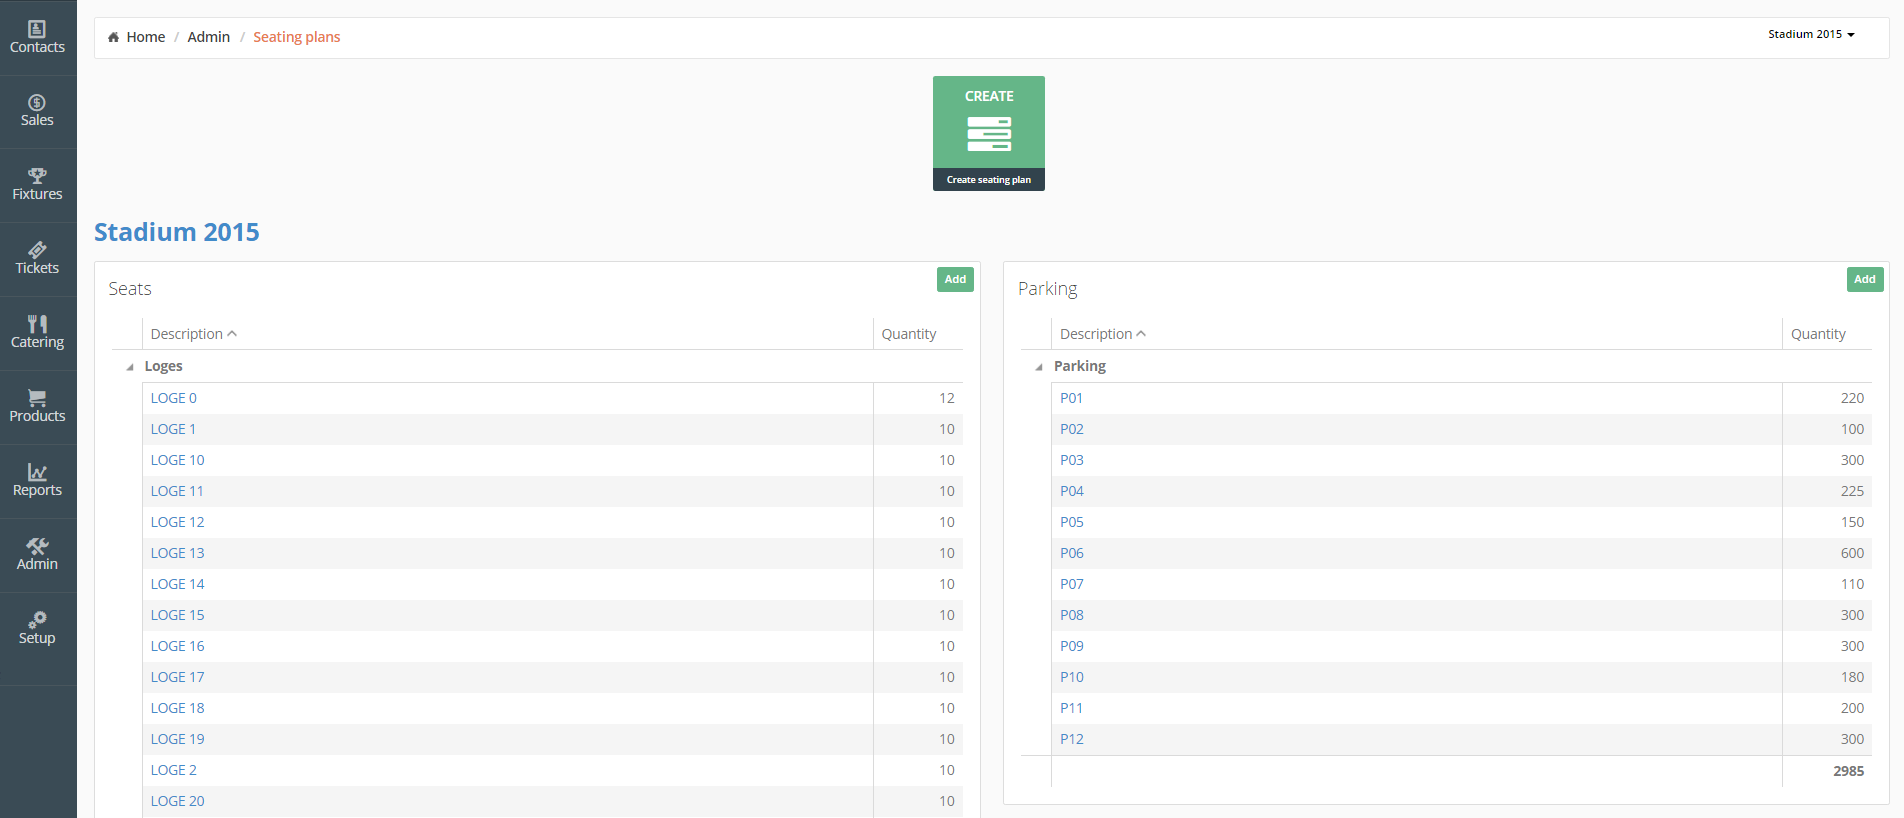Open the LOGE 12 seat link
This screenshot has width=1904, height=818.
[x=177, y=522]
